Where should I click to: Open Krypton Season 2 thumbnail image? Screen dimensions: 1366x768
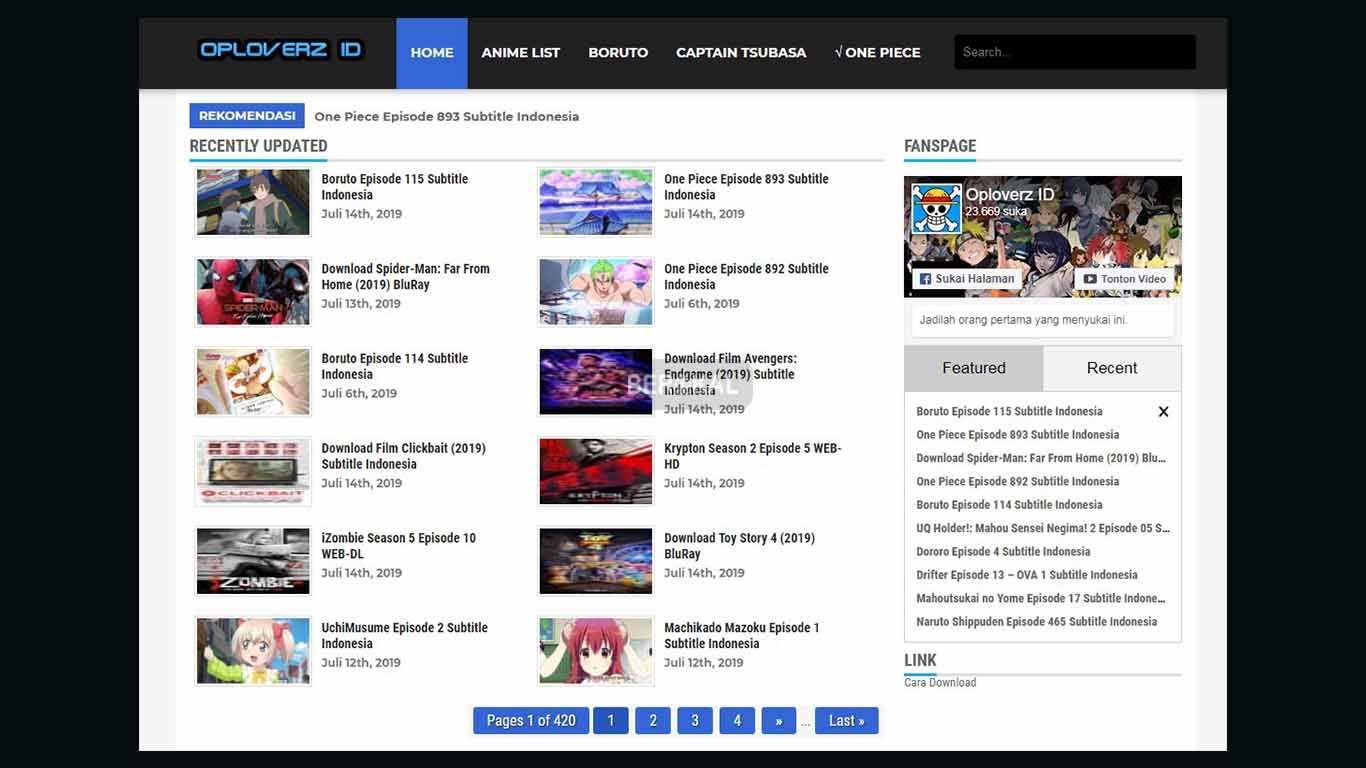coord(596,471)
